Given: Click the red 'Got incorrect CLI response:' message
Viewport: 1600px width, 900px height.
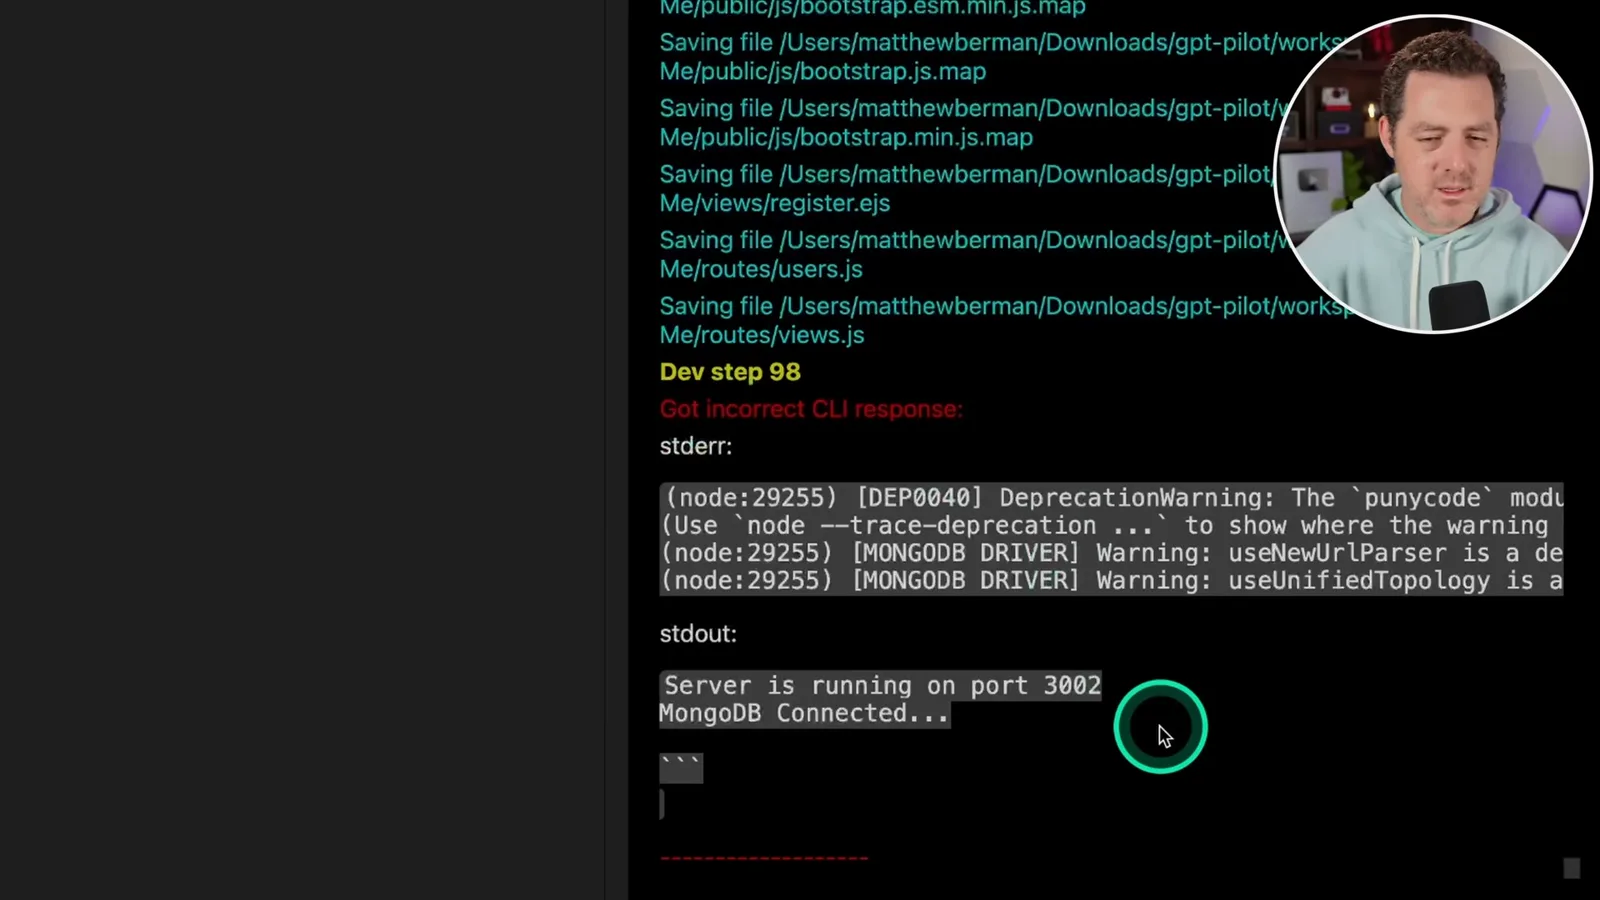Looking at the screenshot, I should pos(811,409).
